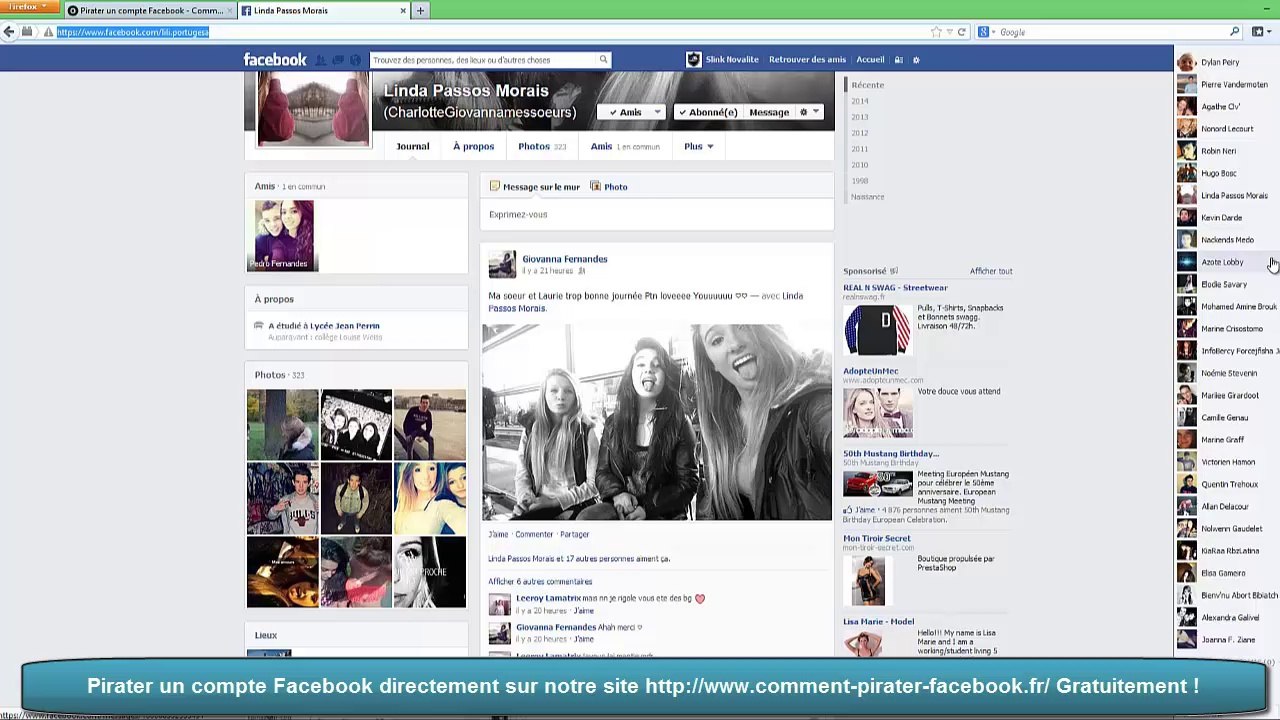Click Commenter under the photo post
The width and height of the screenshot is (1280, 720).
tap(534, 534)
